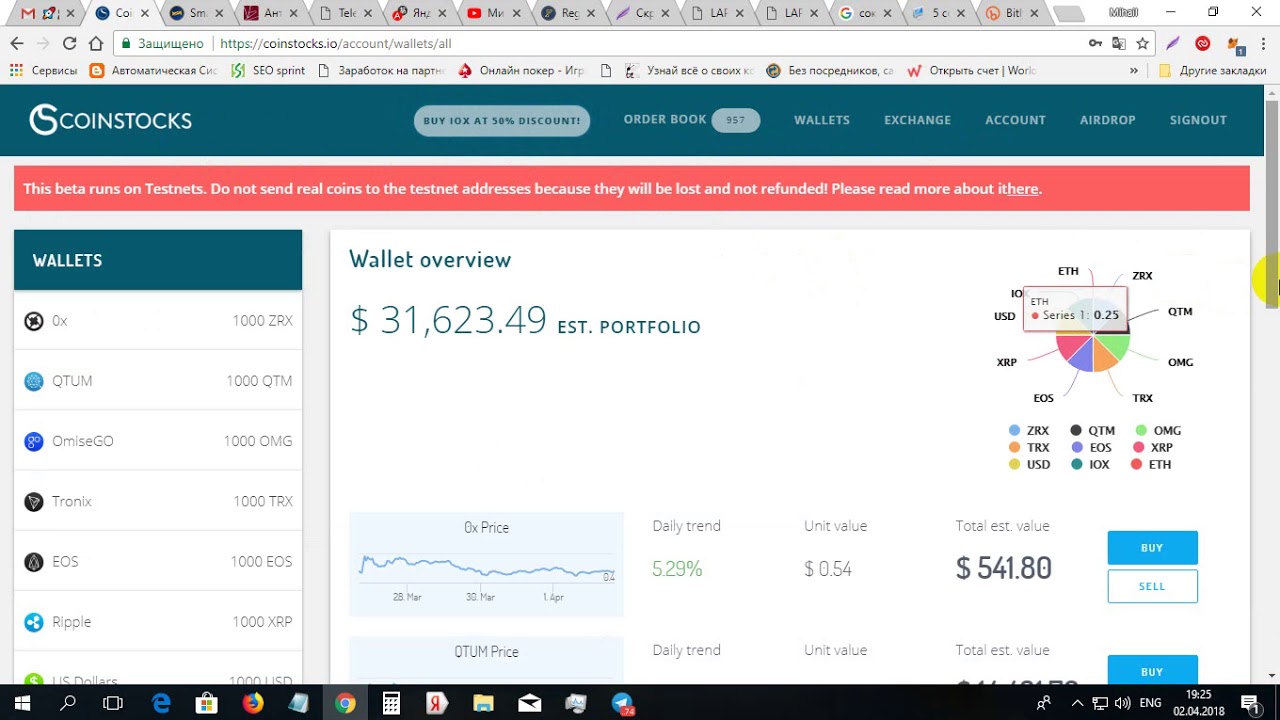
Task: Go to the Wallets nav item
Action: pos(822,120)
